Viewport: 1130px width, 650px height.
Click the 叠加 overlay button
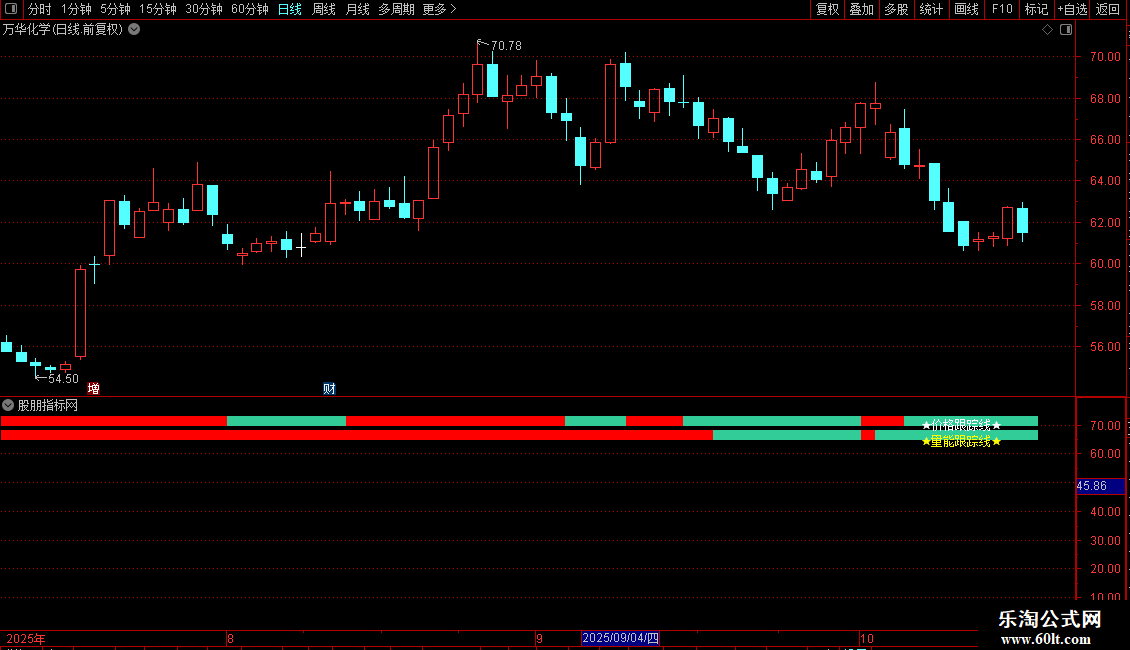click(x=861, y=9)
